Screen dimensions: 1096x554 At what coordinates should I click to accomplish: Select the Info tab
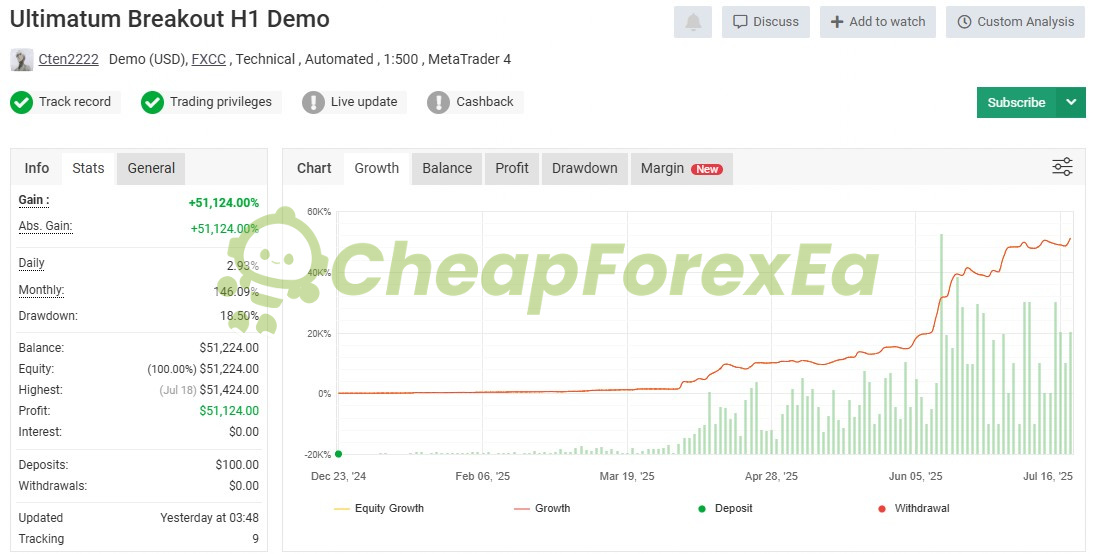click(36, 168)
